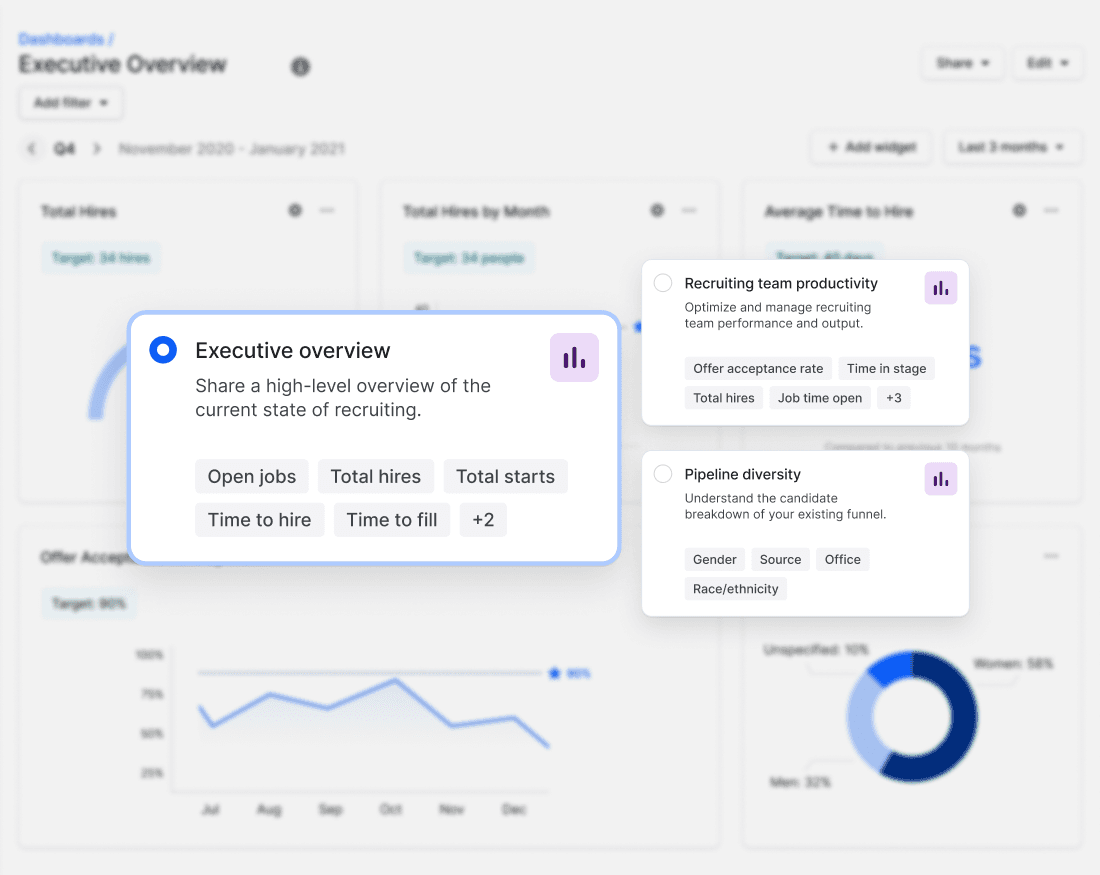
Task: Click the Add filter dropdown
Action: (x=70, y=103)
